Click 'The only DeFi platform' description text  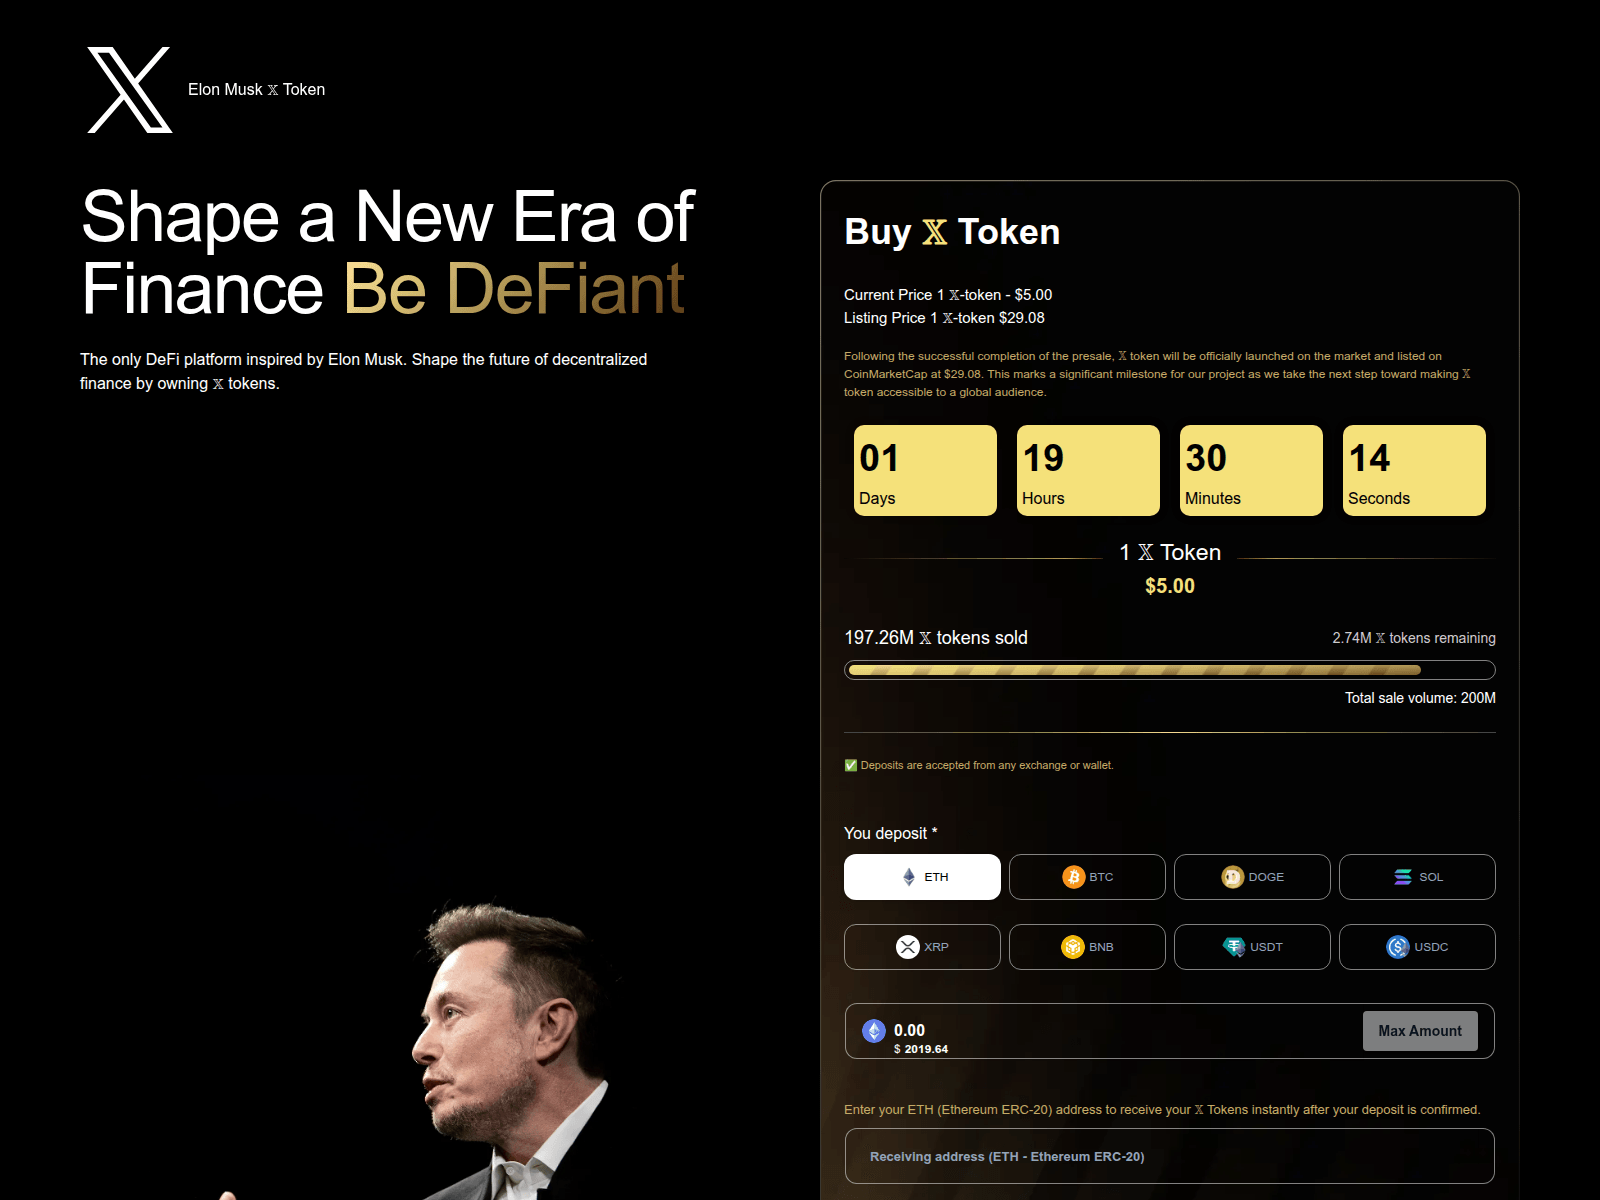pyautogui.click(x=364, y=371)
